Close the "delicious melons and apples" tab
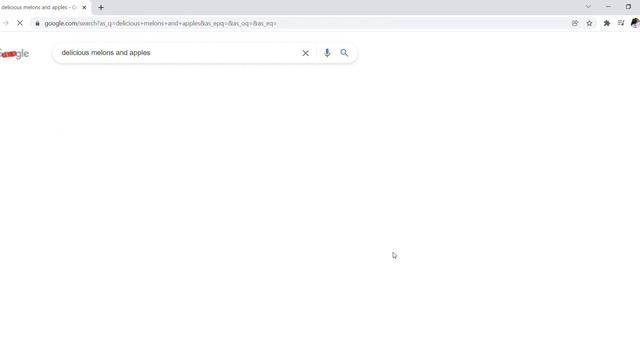Viewport: 640px width, 360px height. [84, 7]
